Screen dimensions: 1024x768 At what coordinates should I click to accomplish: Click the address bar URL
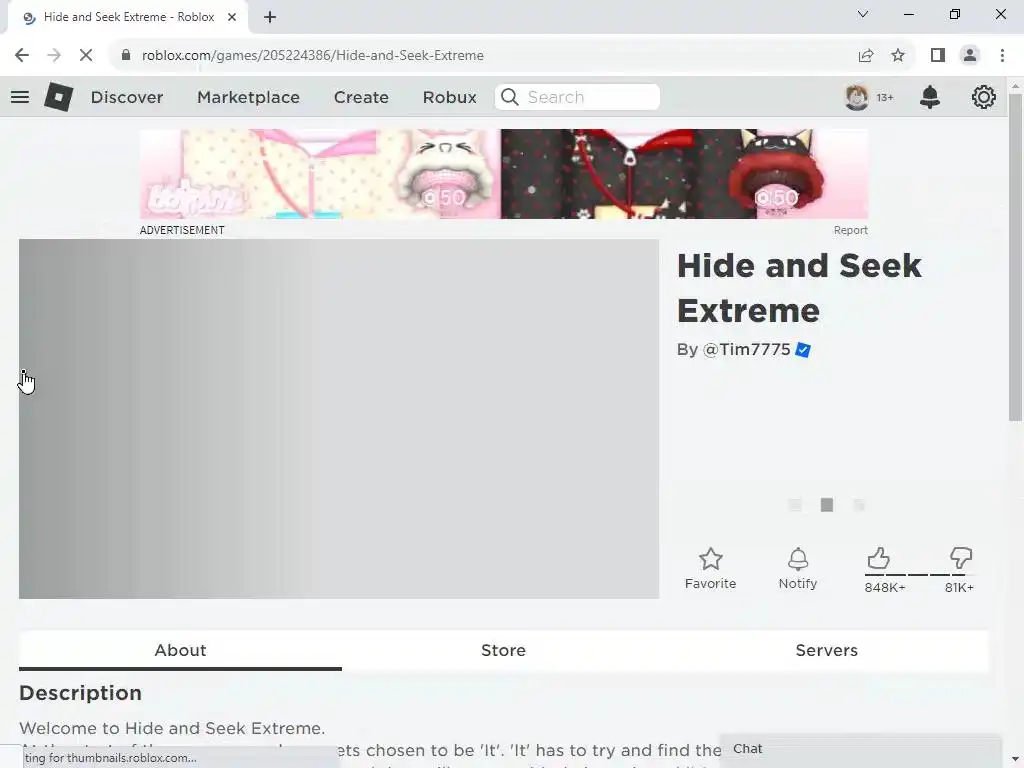(x=313, y=56)
